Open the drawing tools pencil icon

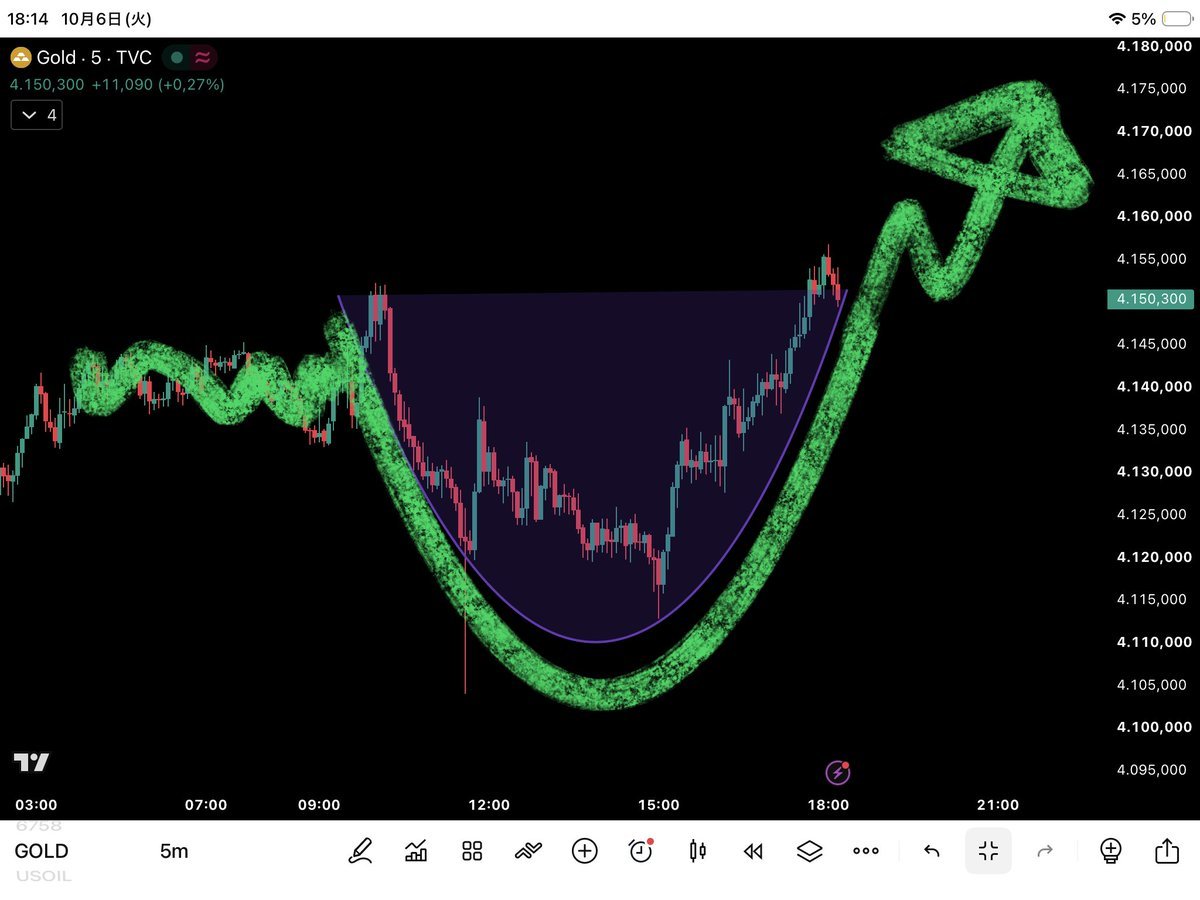pyautogui.click(x=360, y=851)
